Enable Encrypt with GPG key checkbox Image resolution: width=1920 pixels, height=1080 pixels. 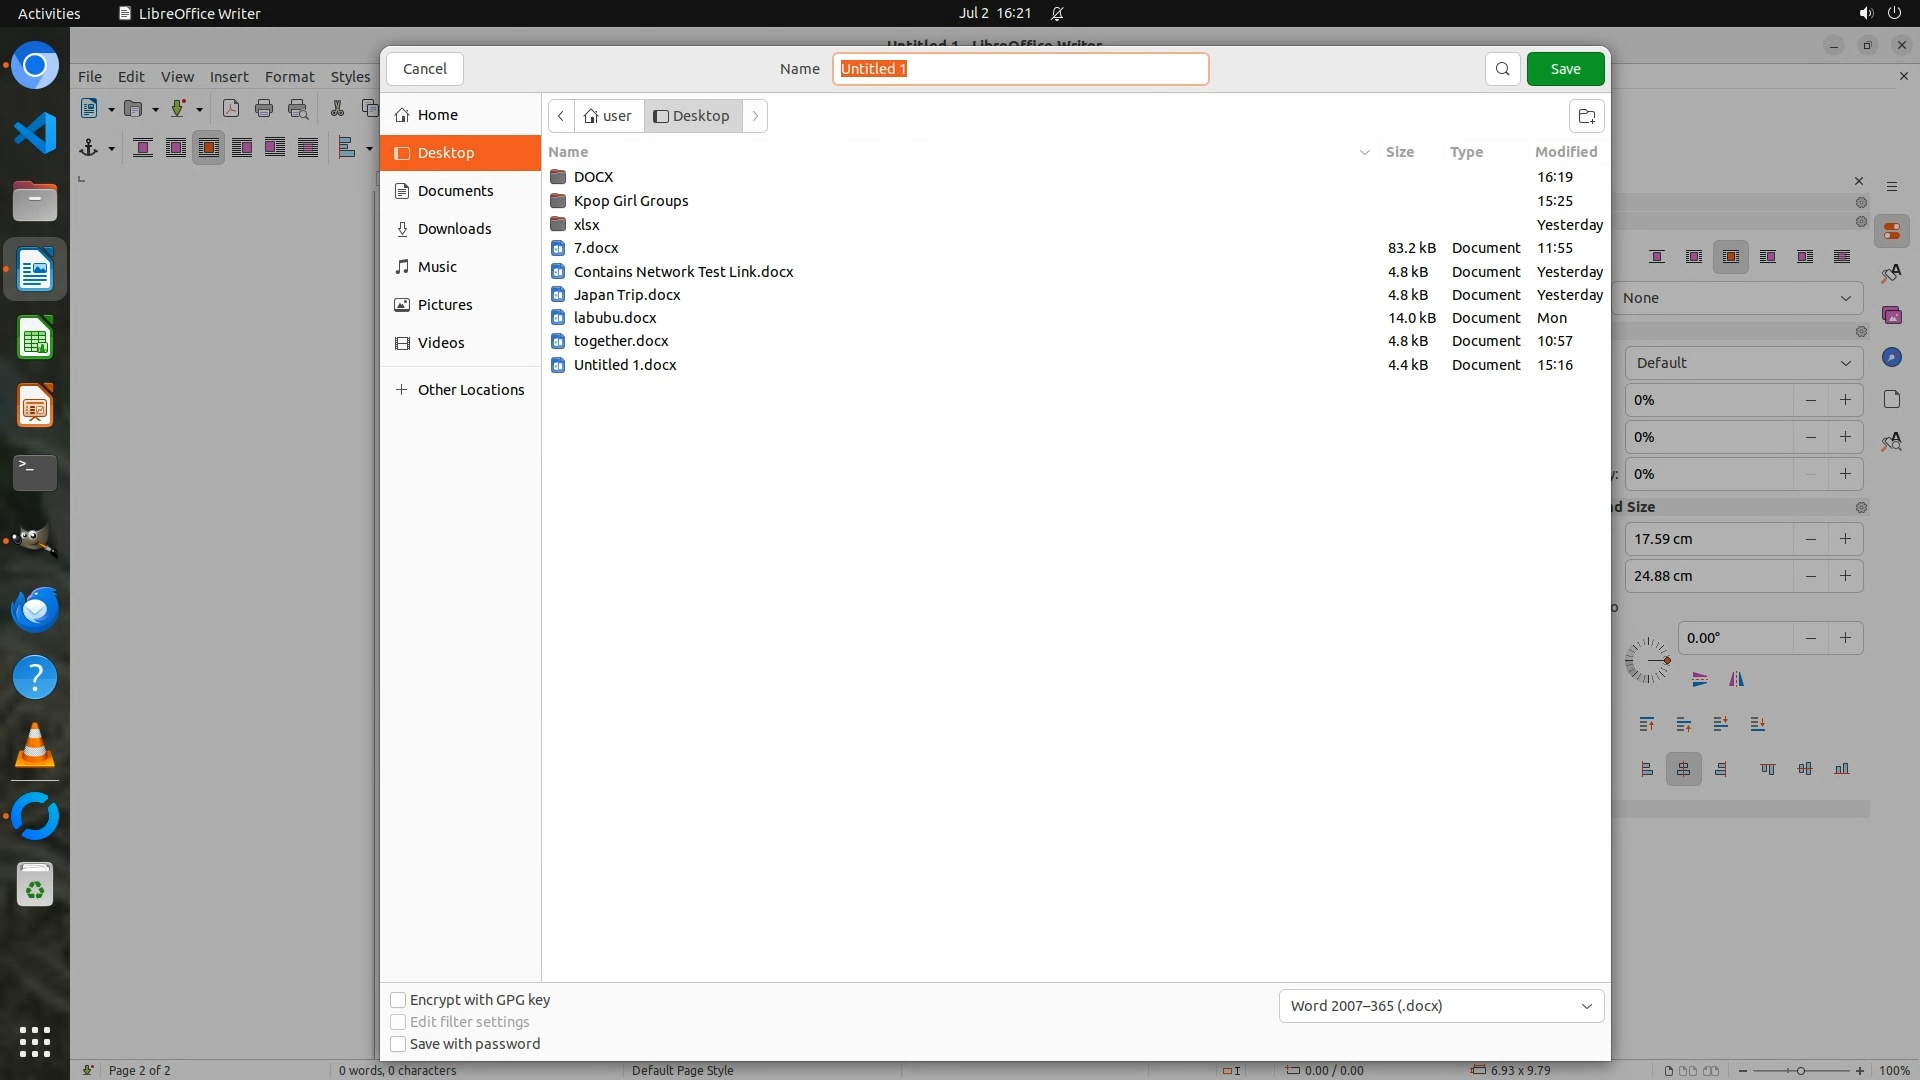click(398, 1000)
